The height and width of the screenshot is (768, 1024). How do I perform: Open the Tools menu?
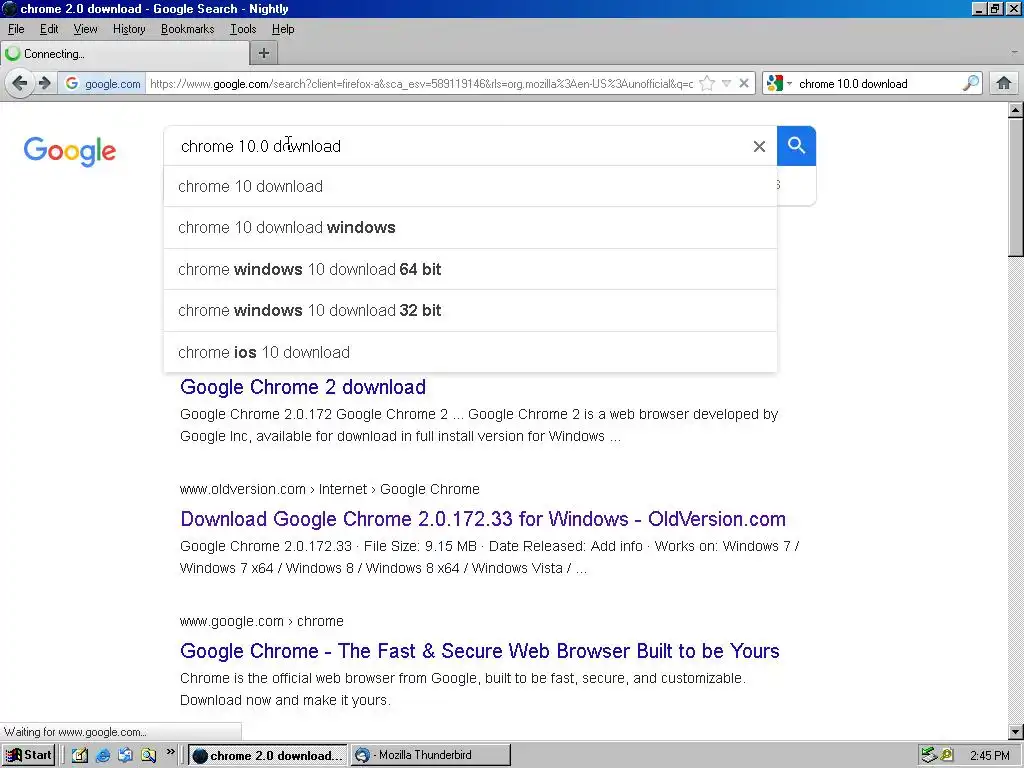[243, 29]
